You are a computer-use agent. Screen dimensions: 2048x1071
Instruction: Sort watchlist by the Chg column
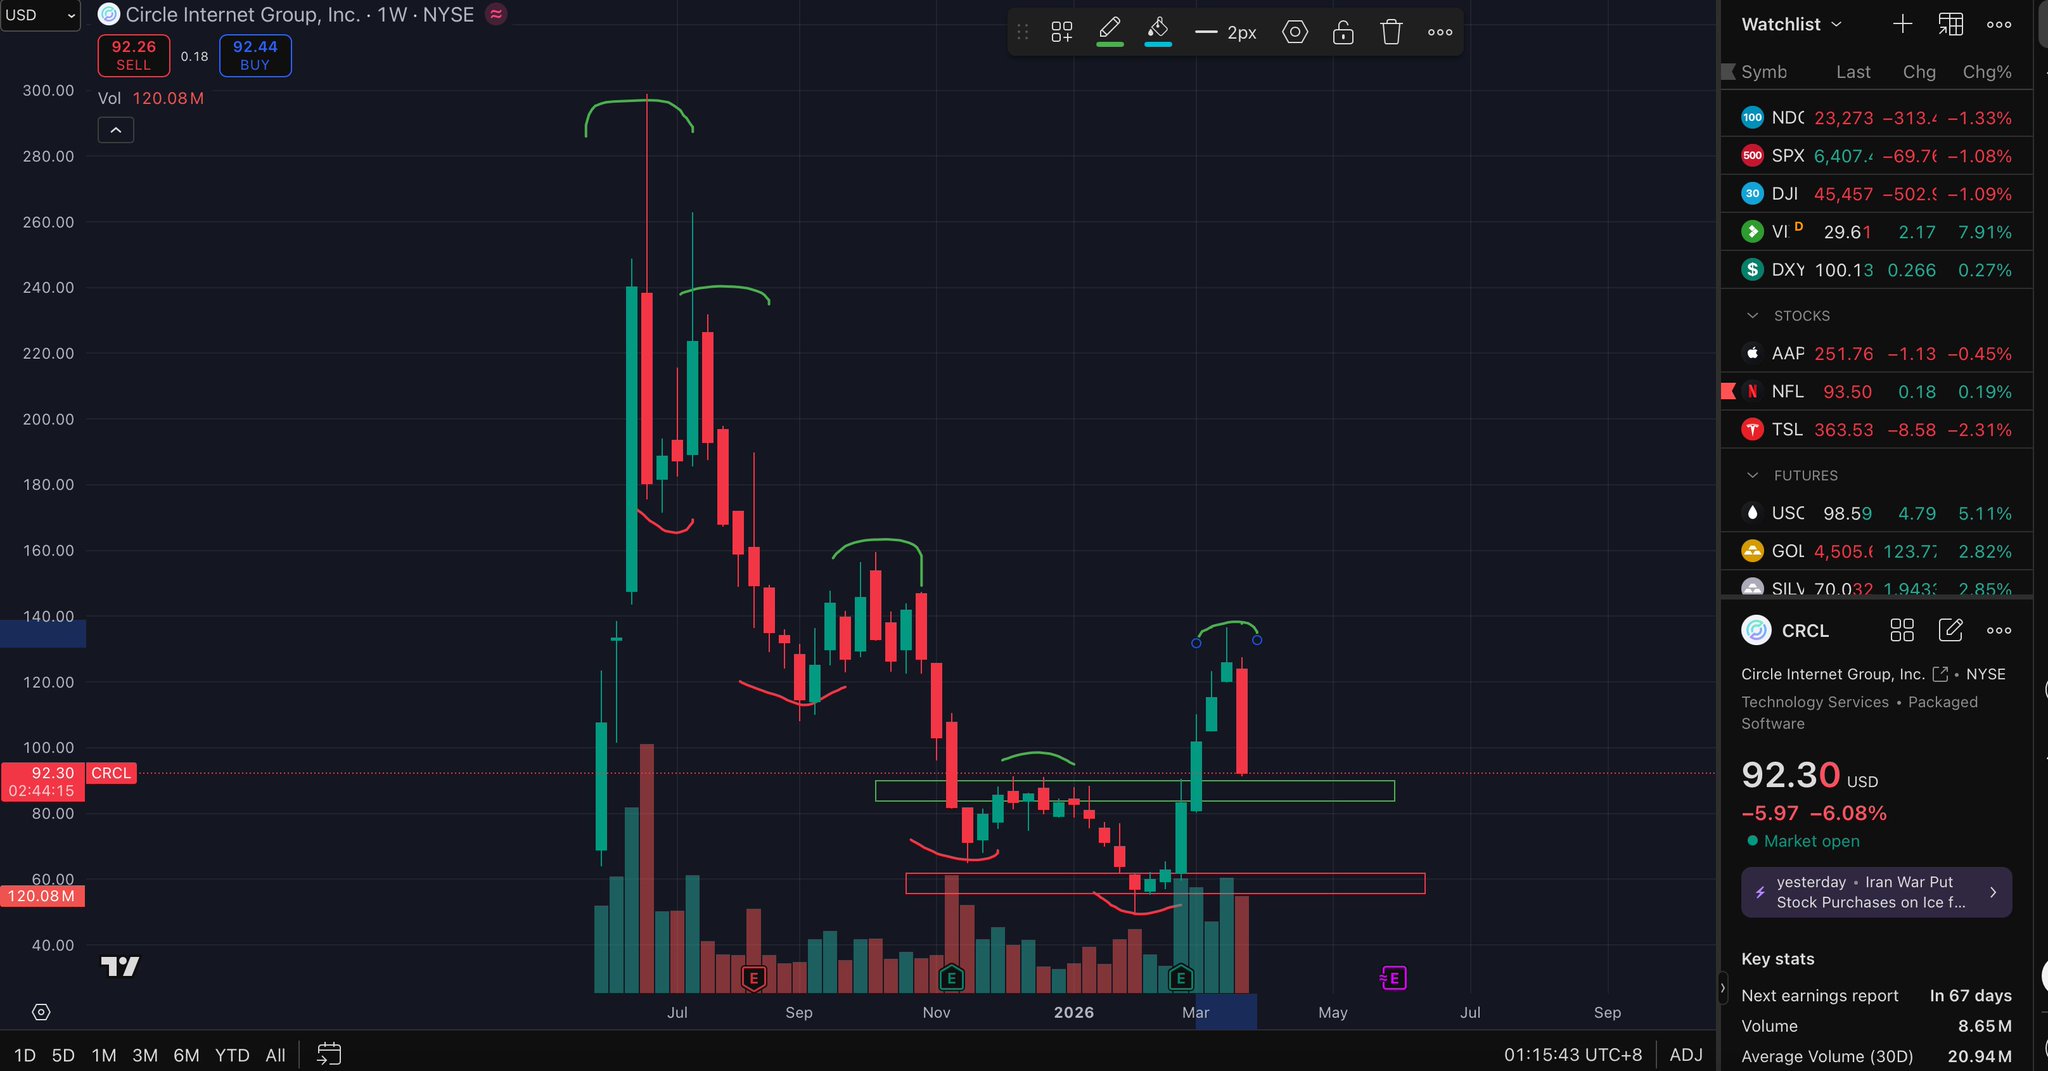(1919, 72)
